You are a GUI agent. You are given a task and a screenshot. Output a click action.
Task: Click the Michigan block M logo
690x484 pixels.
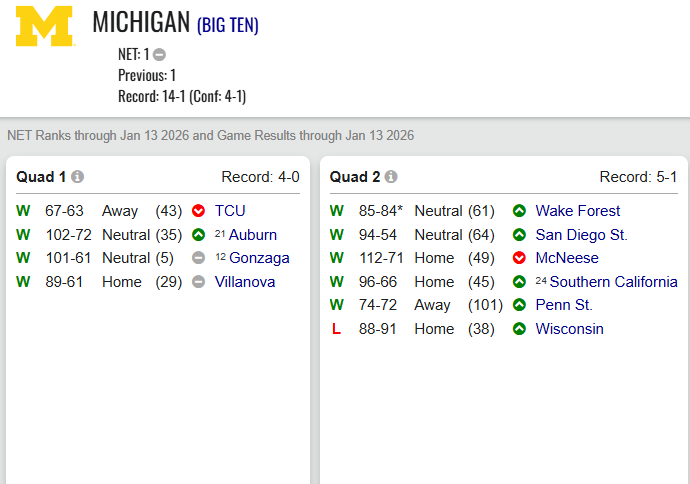coord(45,27)
